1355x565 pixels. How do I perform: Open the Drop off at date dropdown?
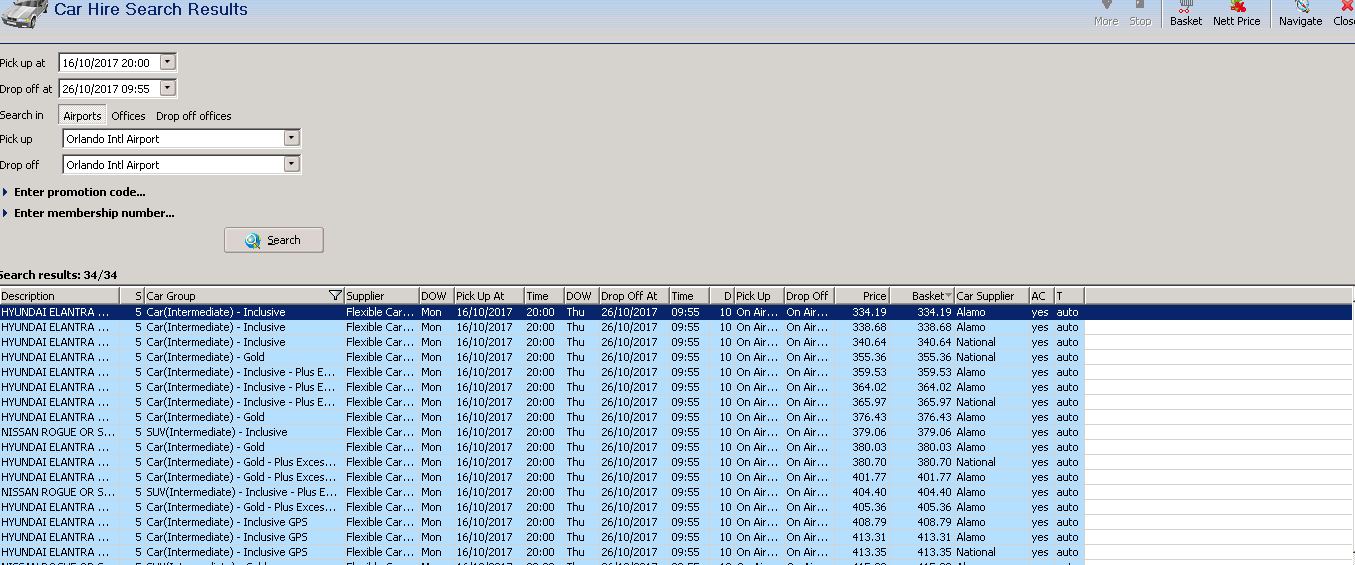coord(167,88)
